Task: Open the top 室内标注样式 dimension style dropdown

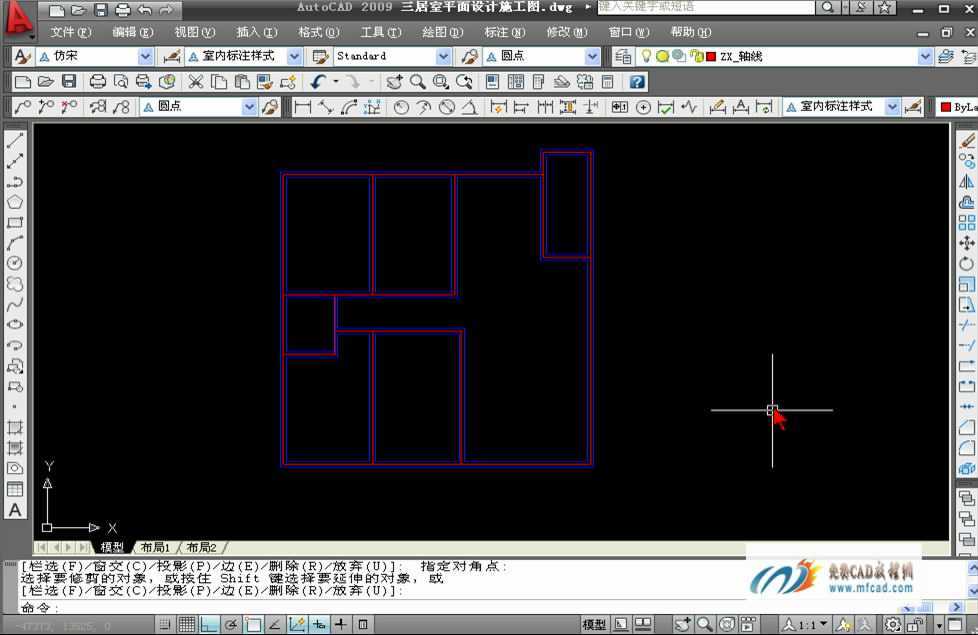Action: tap(294, 56)
